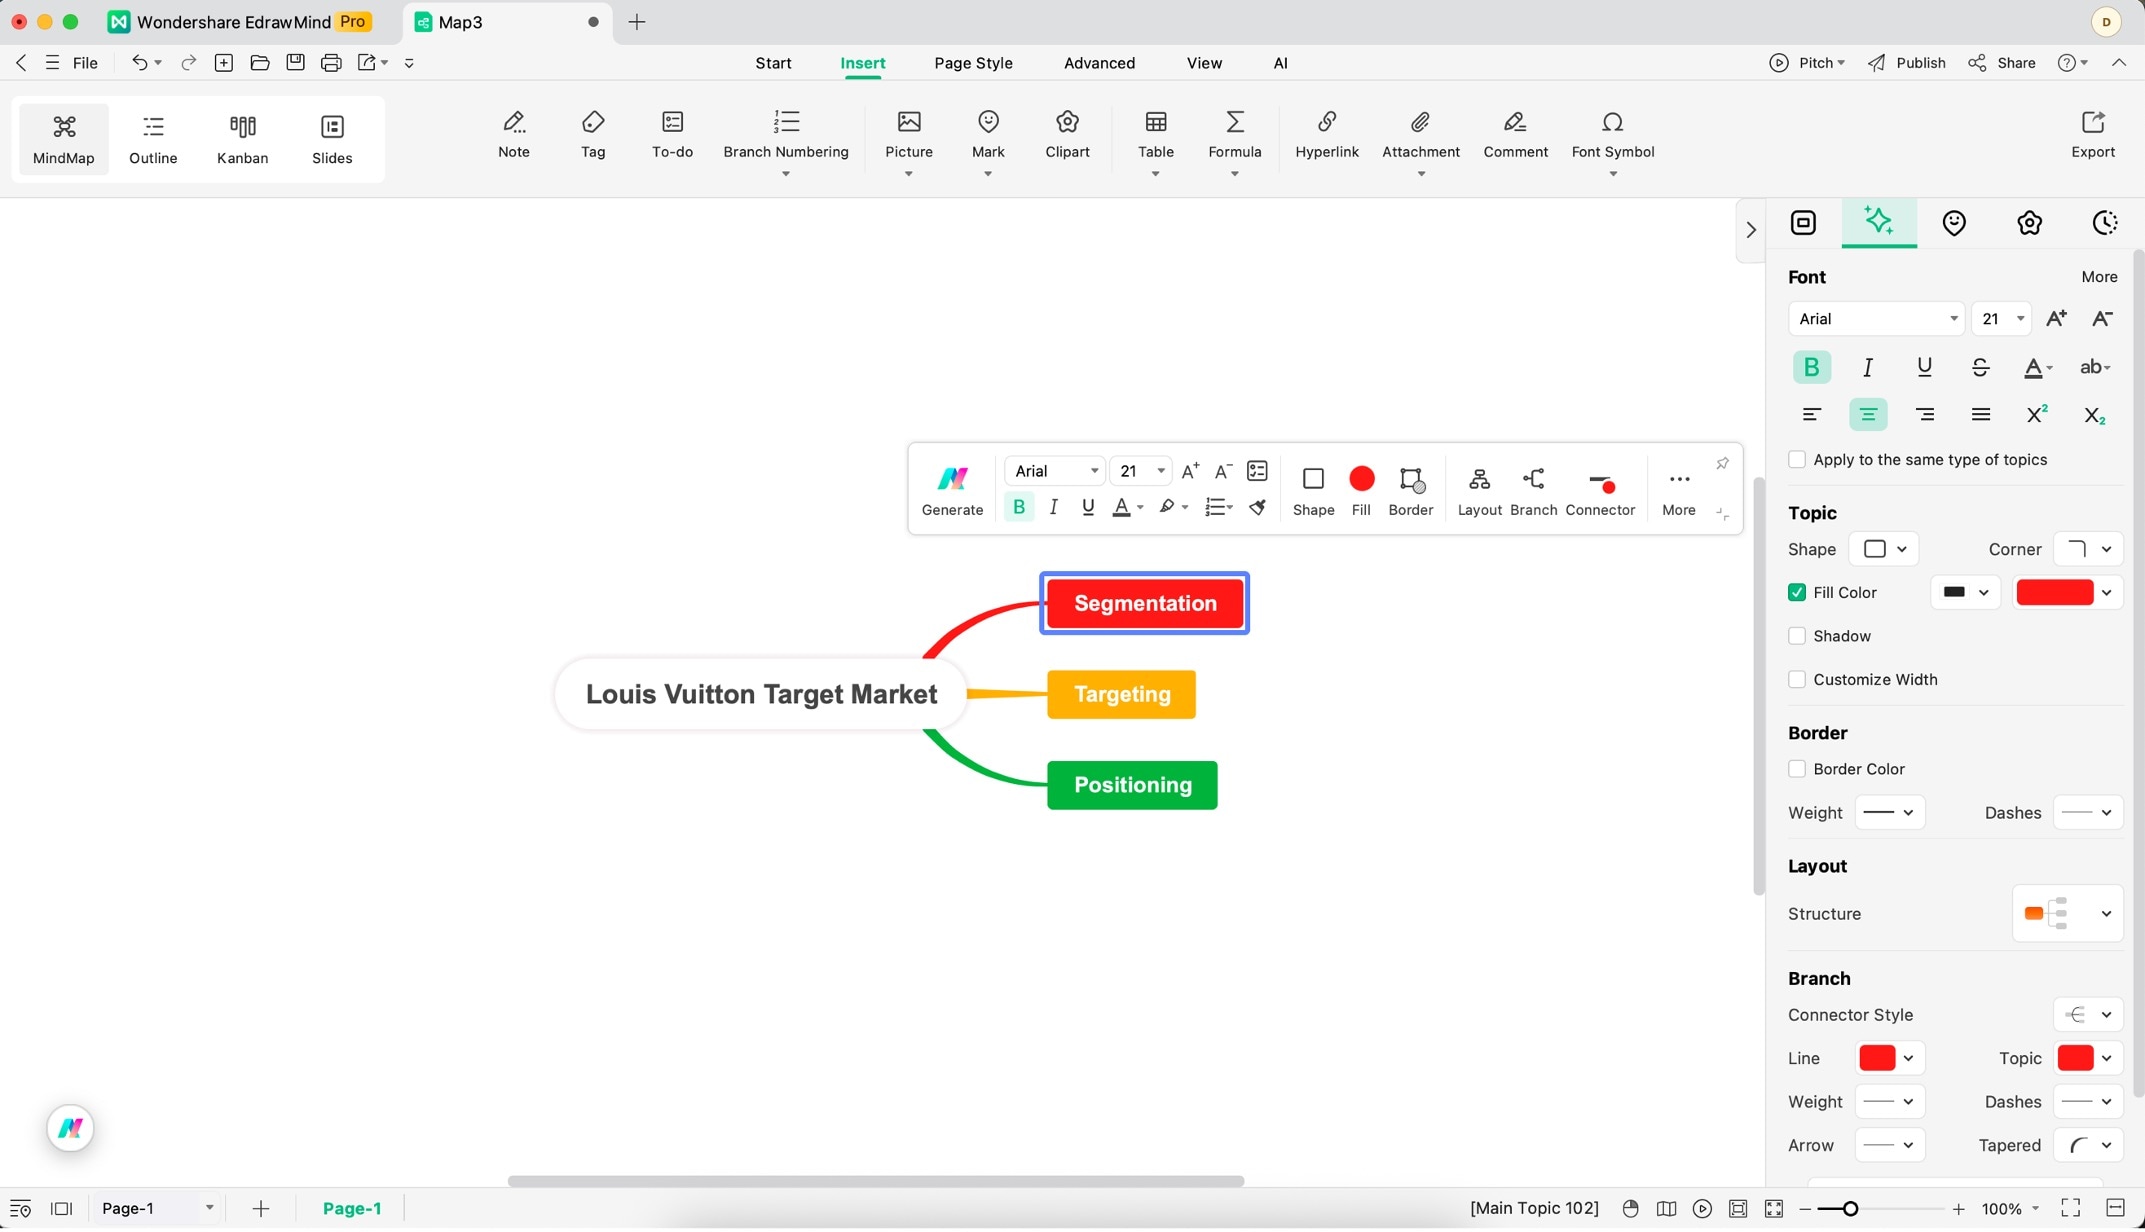Expand the Tapered branch dropdown

click(x=2088, y=1145)
